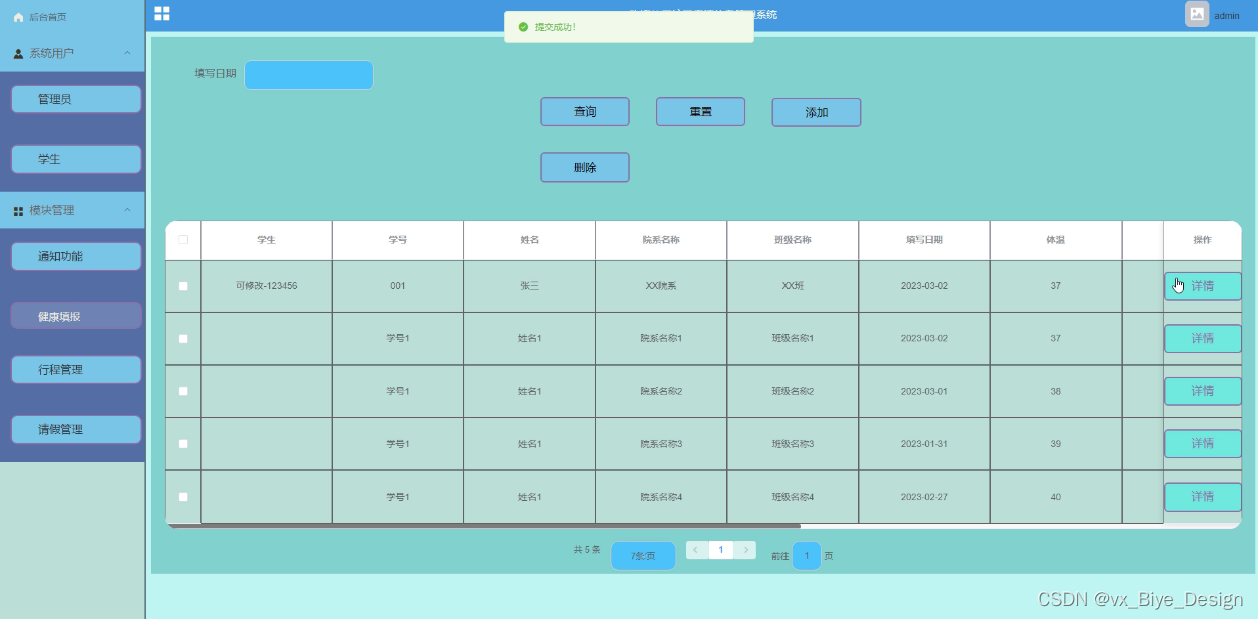
Task: Click the module grid icon beside 模块管理
Action: [18, 211]
